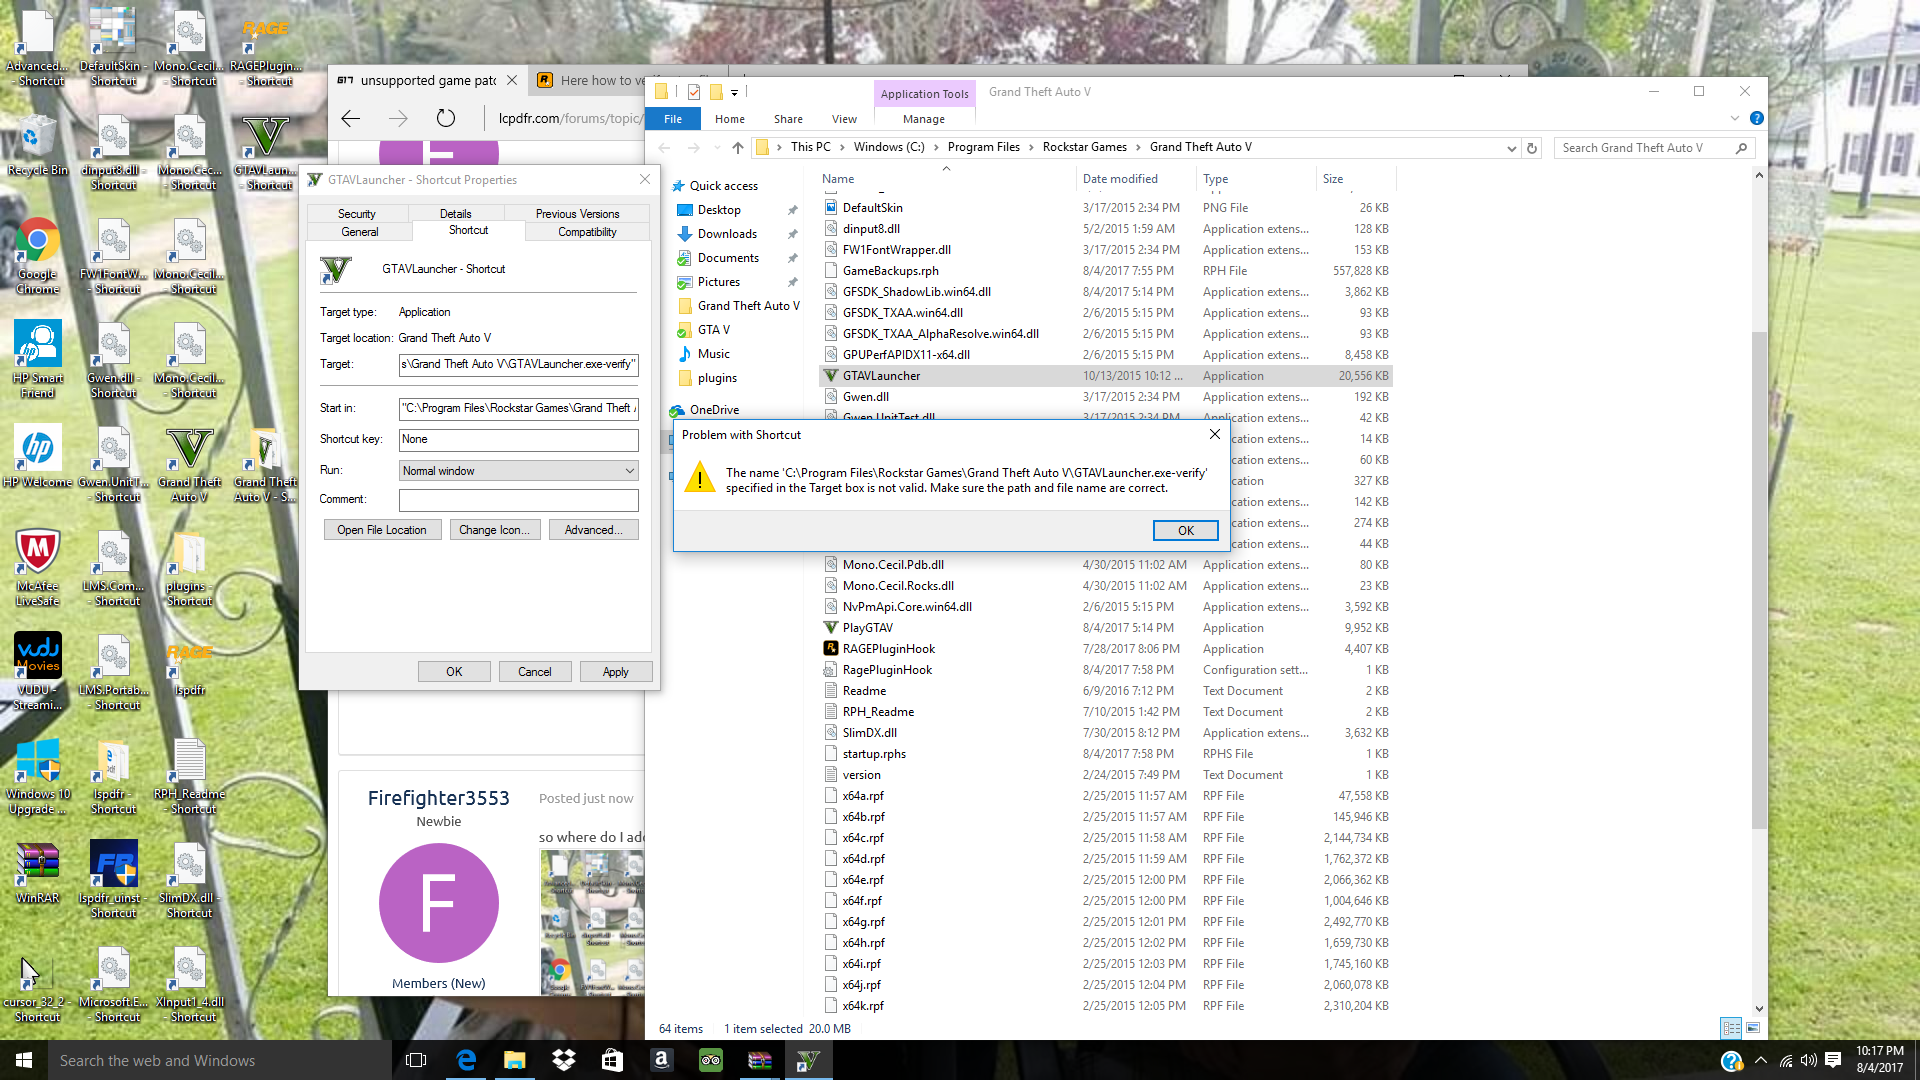This screenshot has width=1920, height=1080.
Task: Open Microsoft Edge from taskbar
Action: pyautogui.click(x=466, y=1060)
